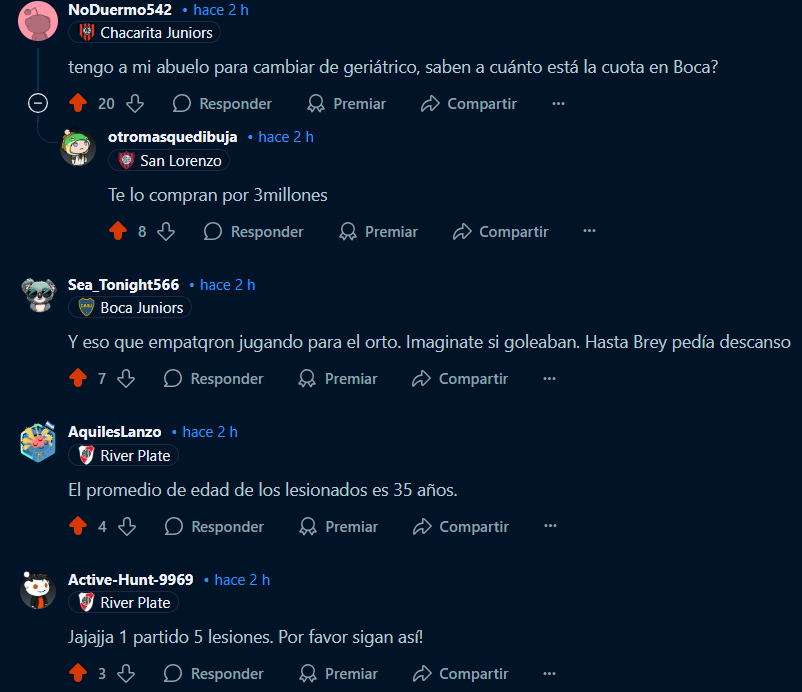This screenshot has height=692, width=802.
Task: Upvote otromasquedibuja's reply
Action: [118, 231]
